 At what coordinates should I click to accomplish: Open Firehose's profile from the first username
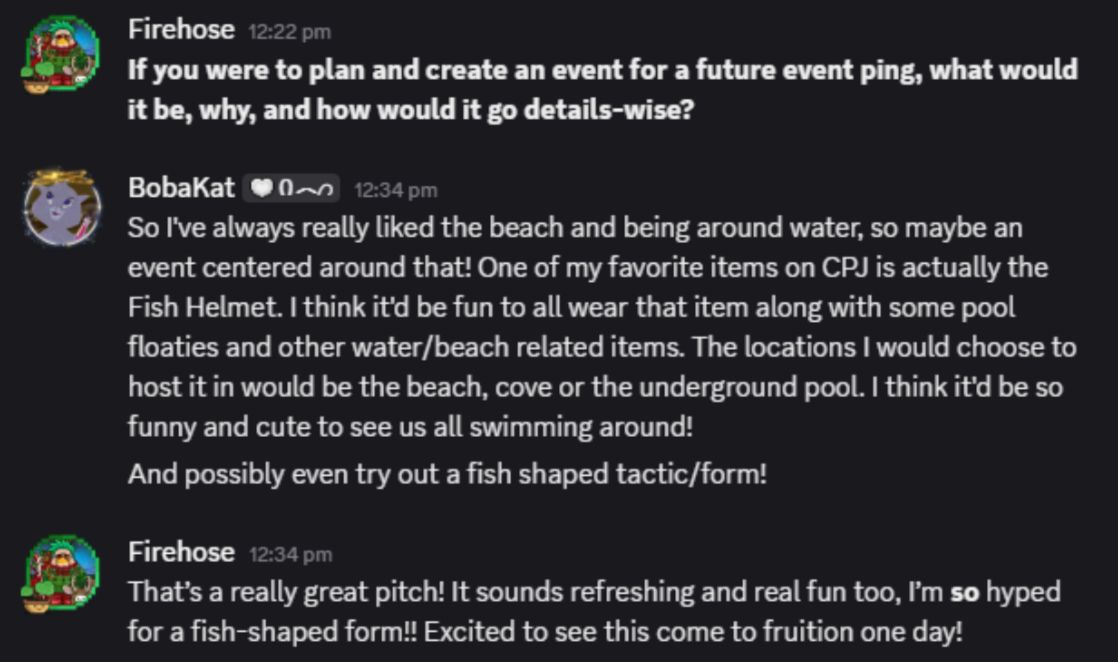coord(181,30)
